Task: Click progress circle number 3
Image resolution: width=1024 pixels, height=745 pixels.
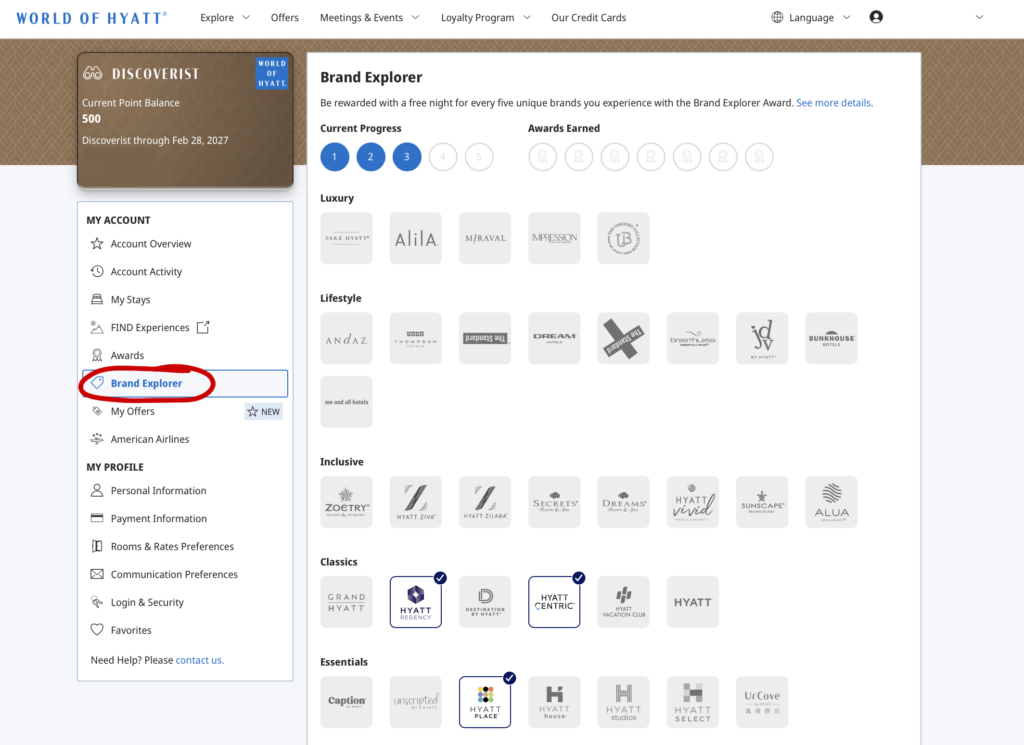Action: (407, 157)
